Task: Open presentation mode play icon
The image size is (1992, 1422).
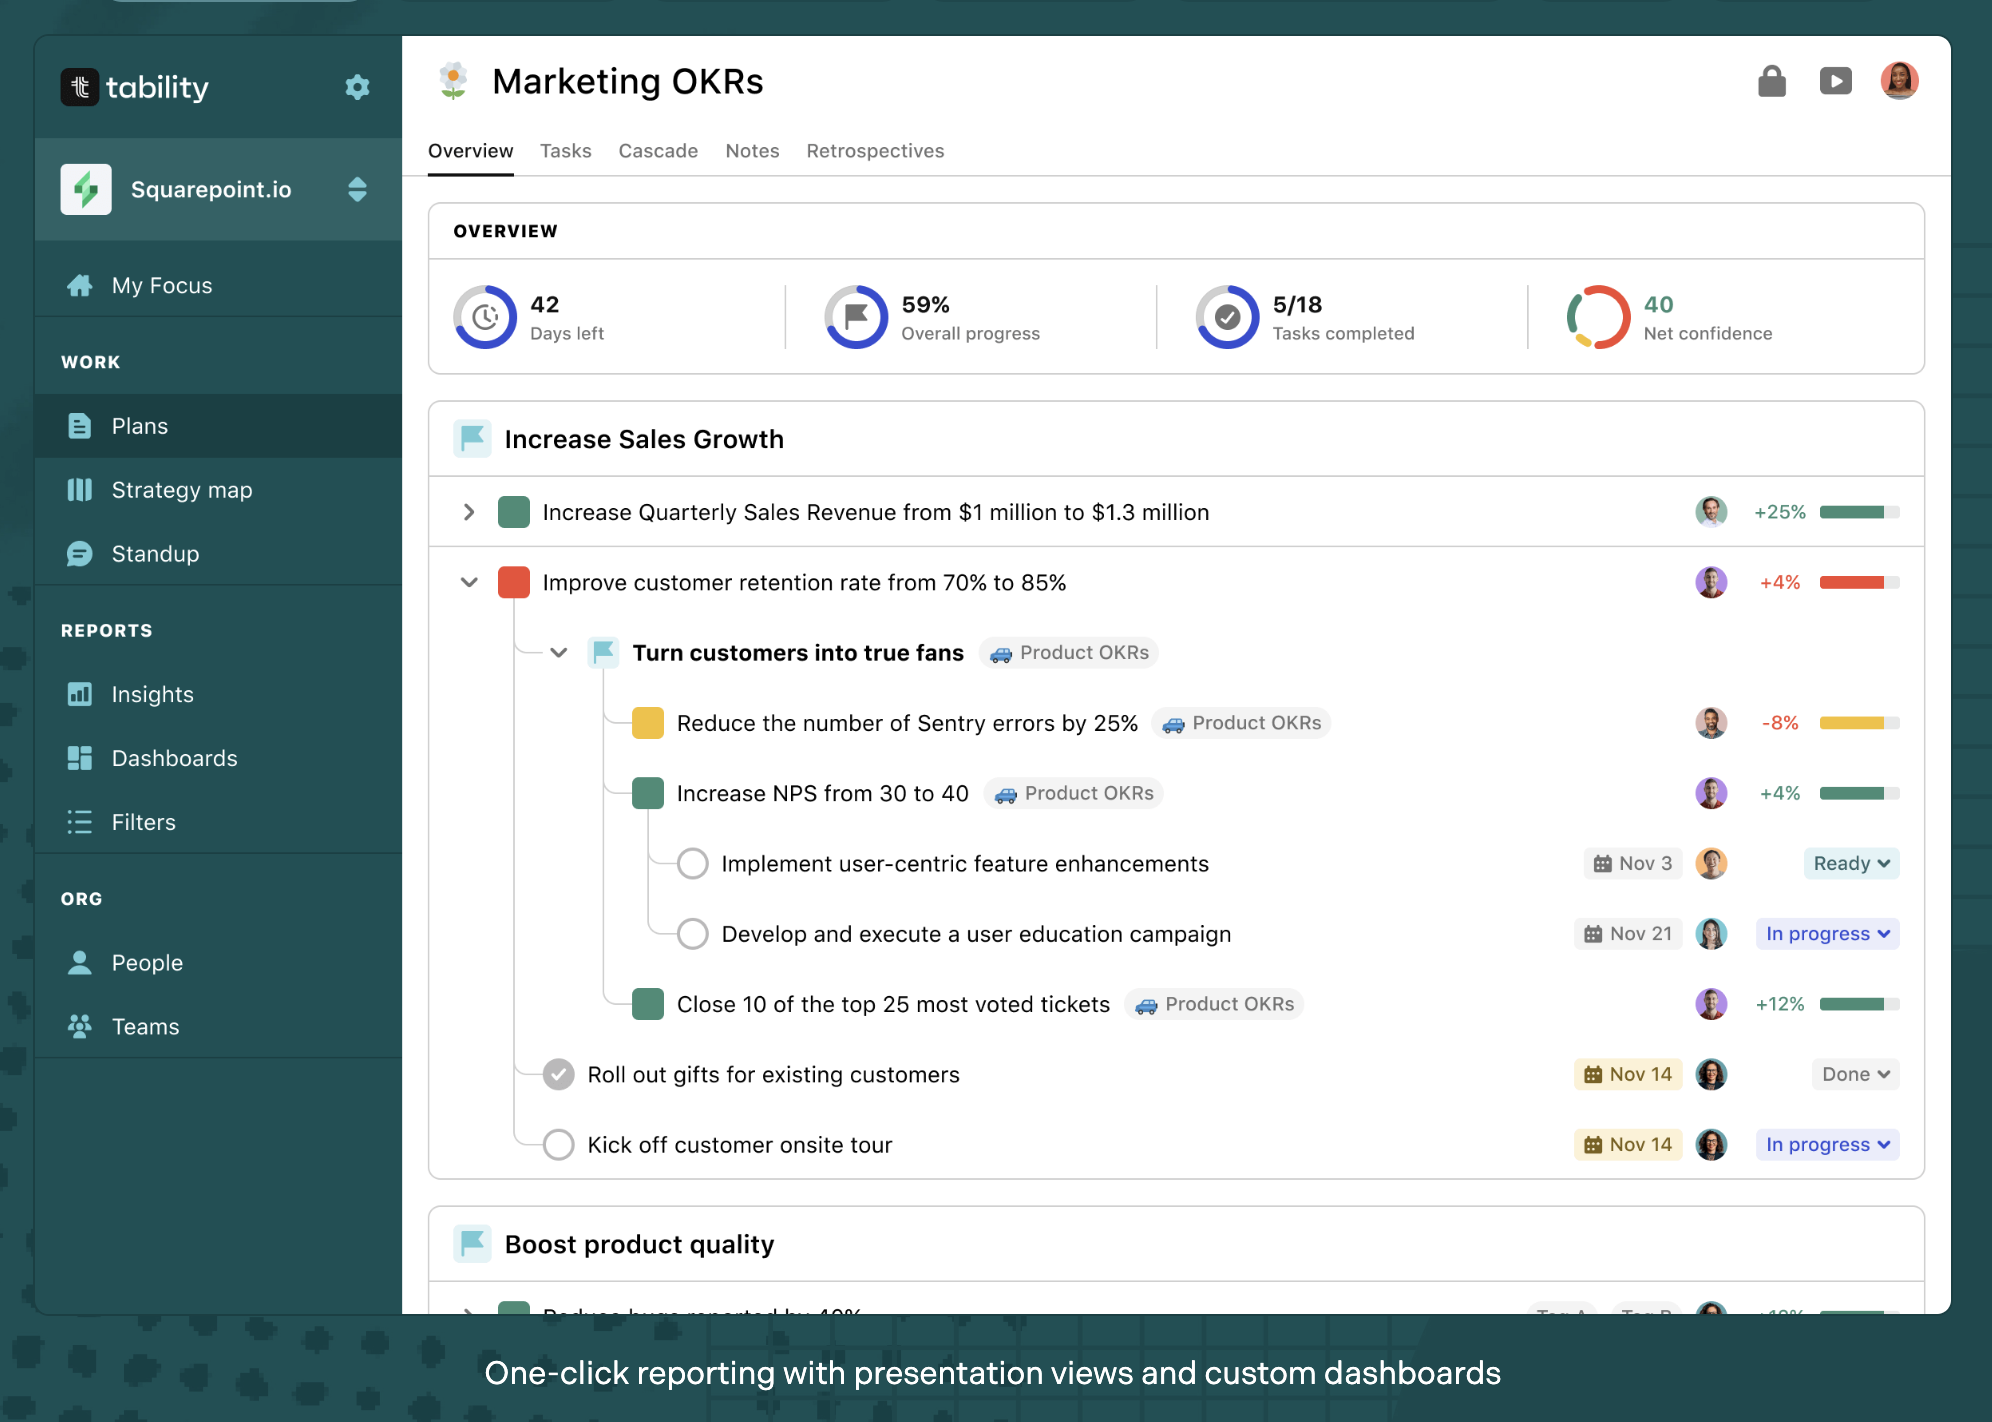Action: 1835,81
